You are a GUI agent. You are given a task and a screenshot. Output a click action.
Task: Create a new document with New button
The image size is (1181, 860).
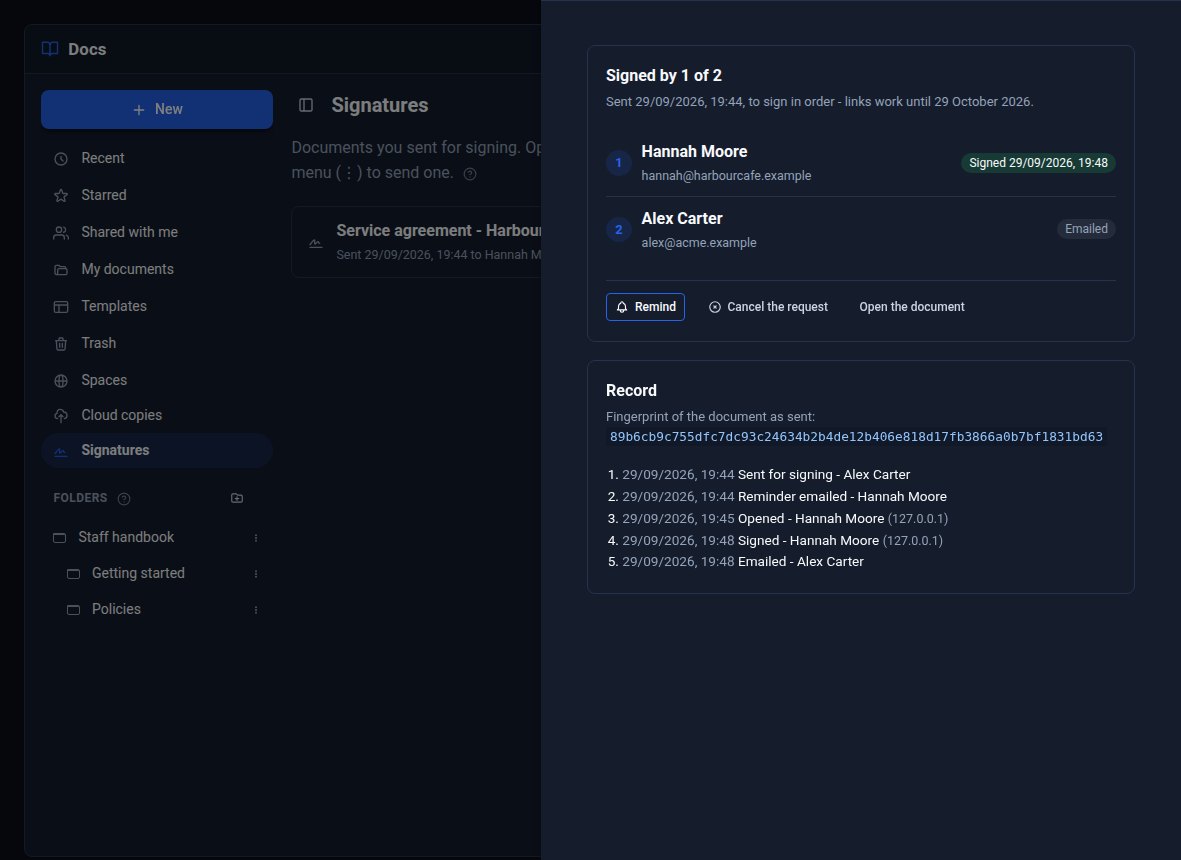pyautogui.click(x=157, y=109)
